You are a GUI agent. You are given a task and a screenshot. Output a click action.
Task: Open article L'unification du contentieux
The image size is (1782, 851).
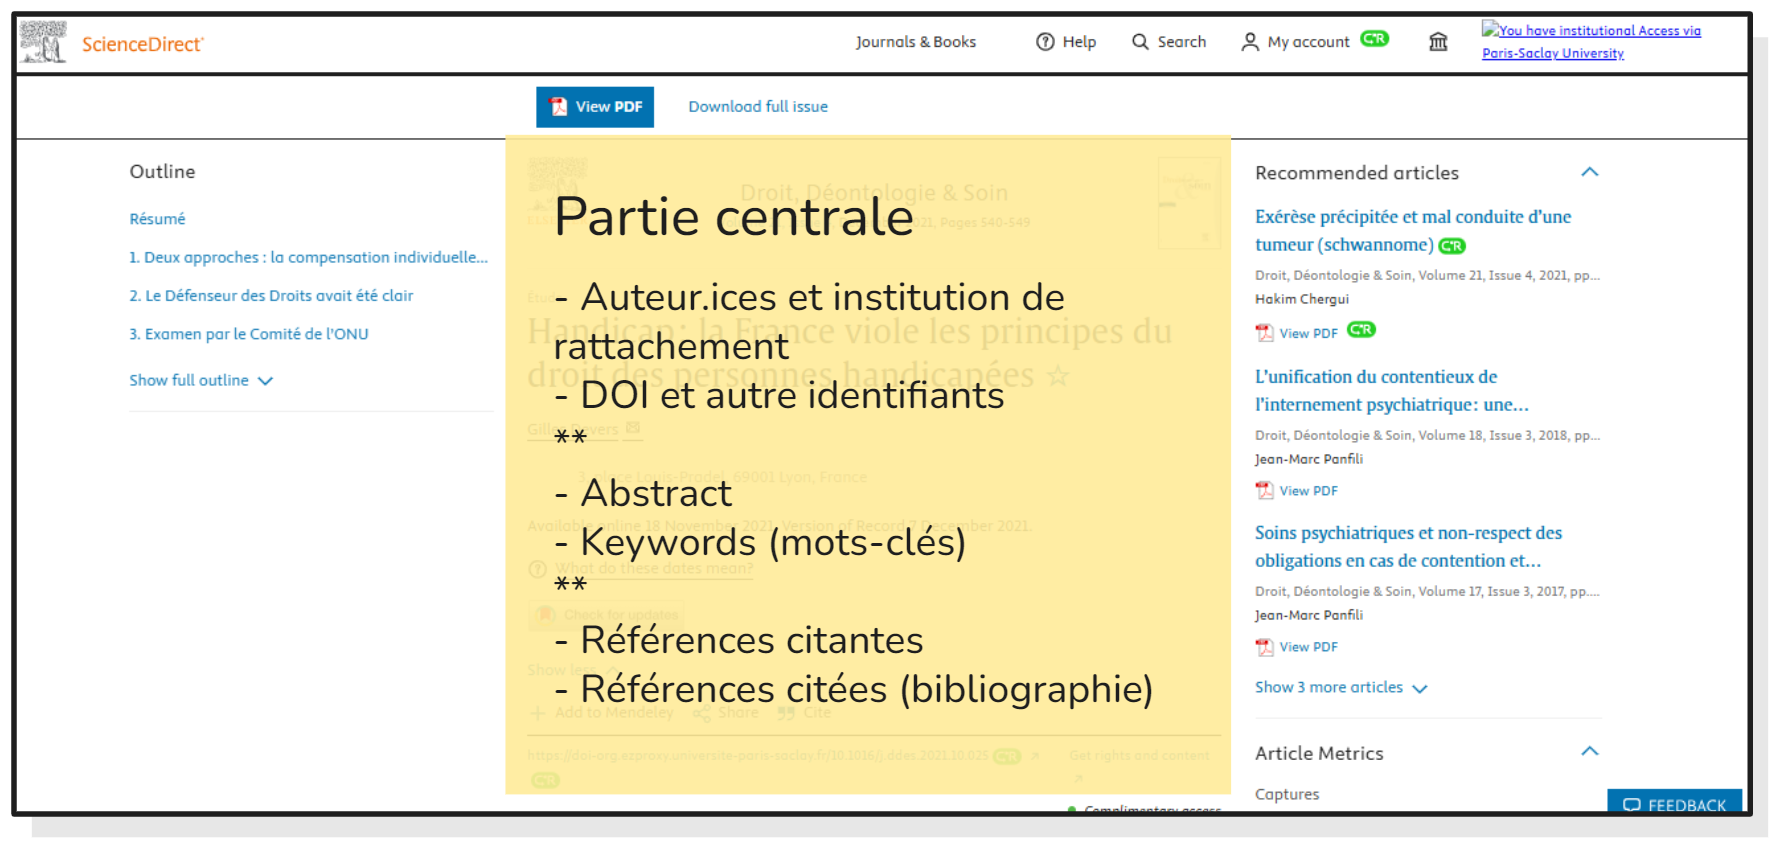1392,390
